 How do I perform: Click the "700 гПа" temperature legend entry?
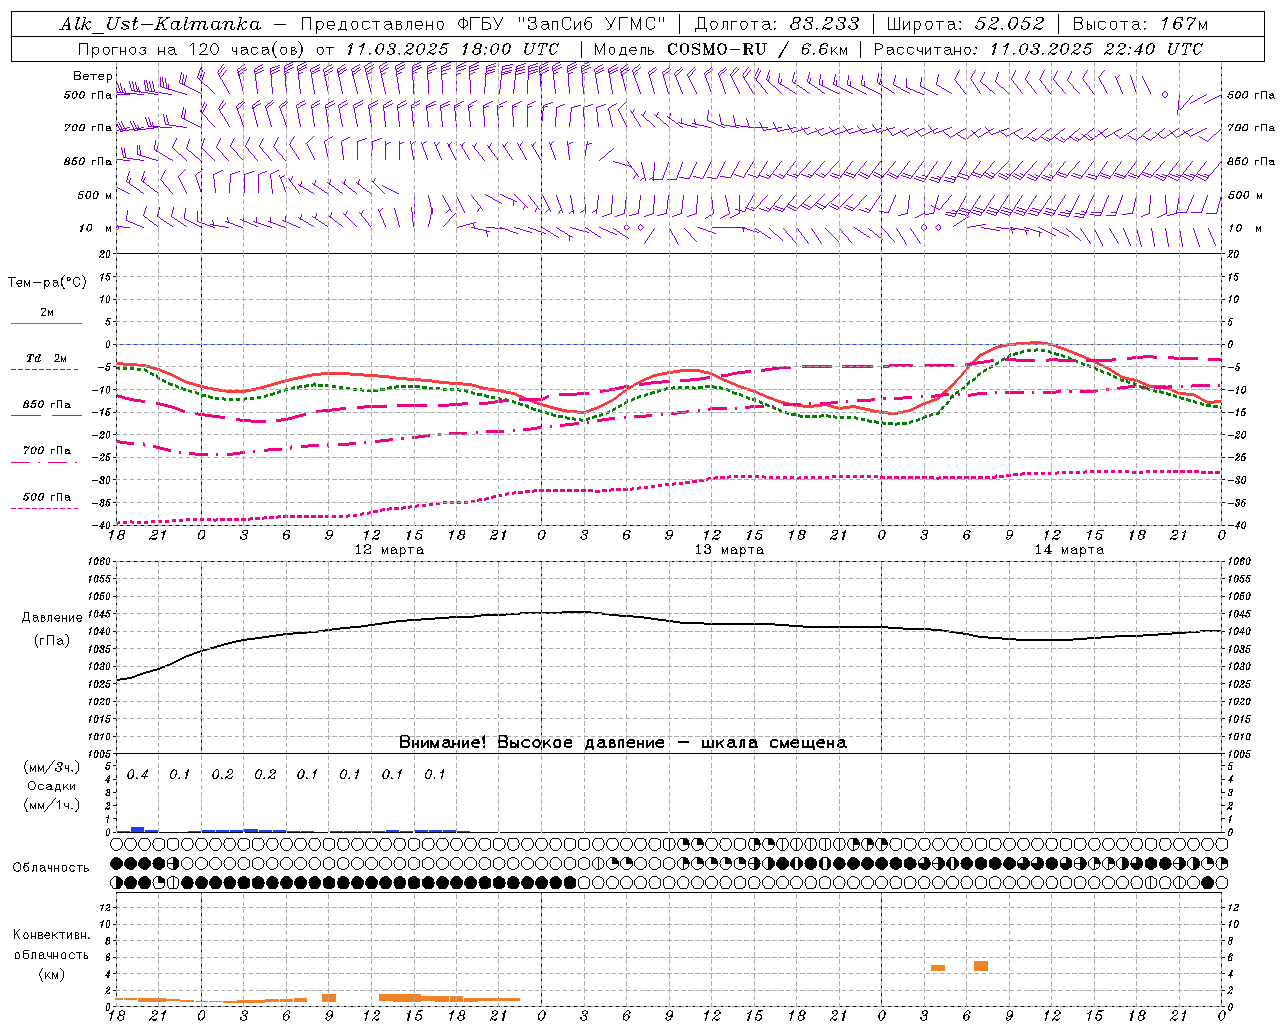pos(46,451)
